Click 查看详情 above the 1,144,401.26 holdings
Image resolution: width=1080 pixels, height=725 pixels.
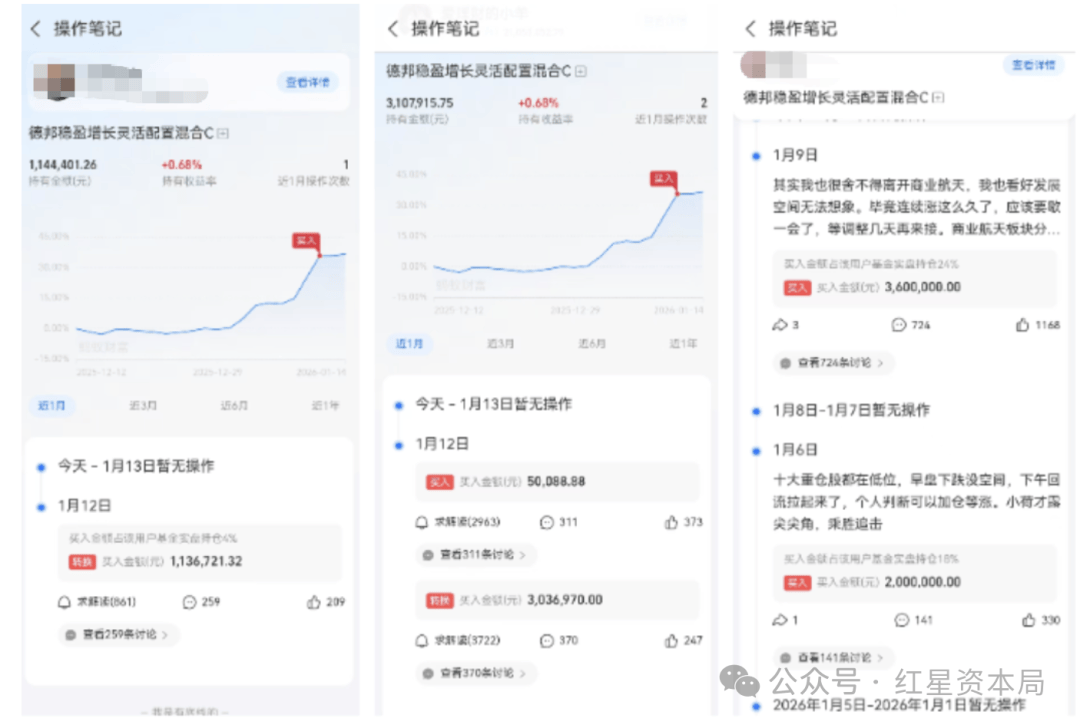[x=306, y=82]
